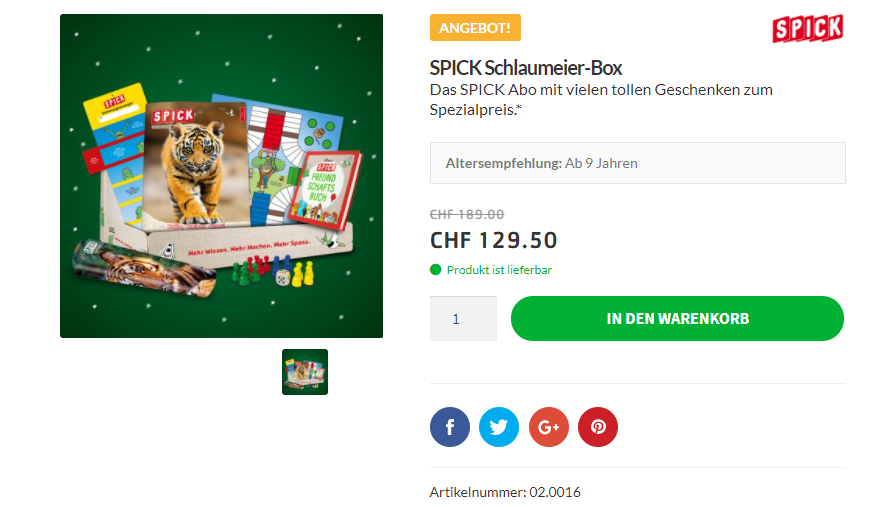The image size is (875, 507).
Task: Click the Produkt ist lieferbar text
Action: click(x=499, y=270)
